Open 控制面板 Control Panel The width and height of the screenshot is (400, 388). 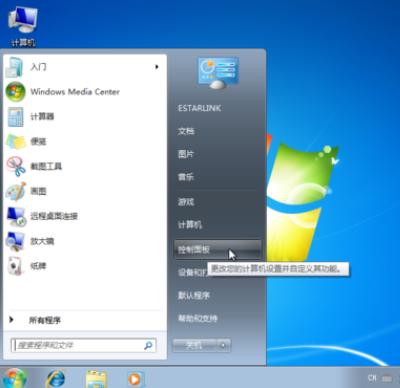(x=218, y=249)
